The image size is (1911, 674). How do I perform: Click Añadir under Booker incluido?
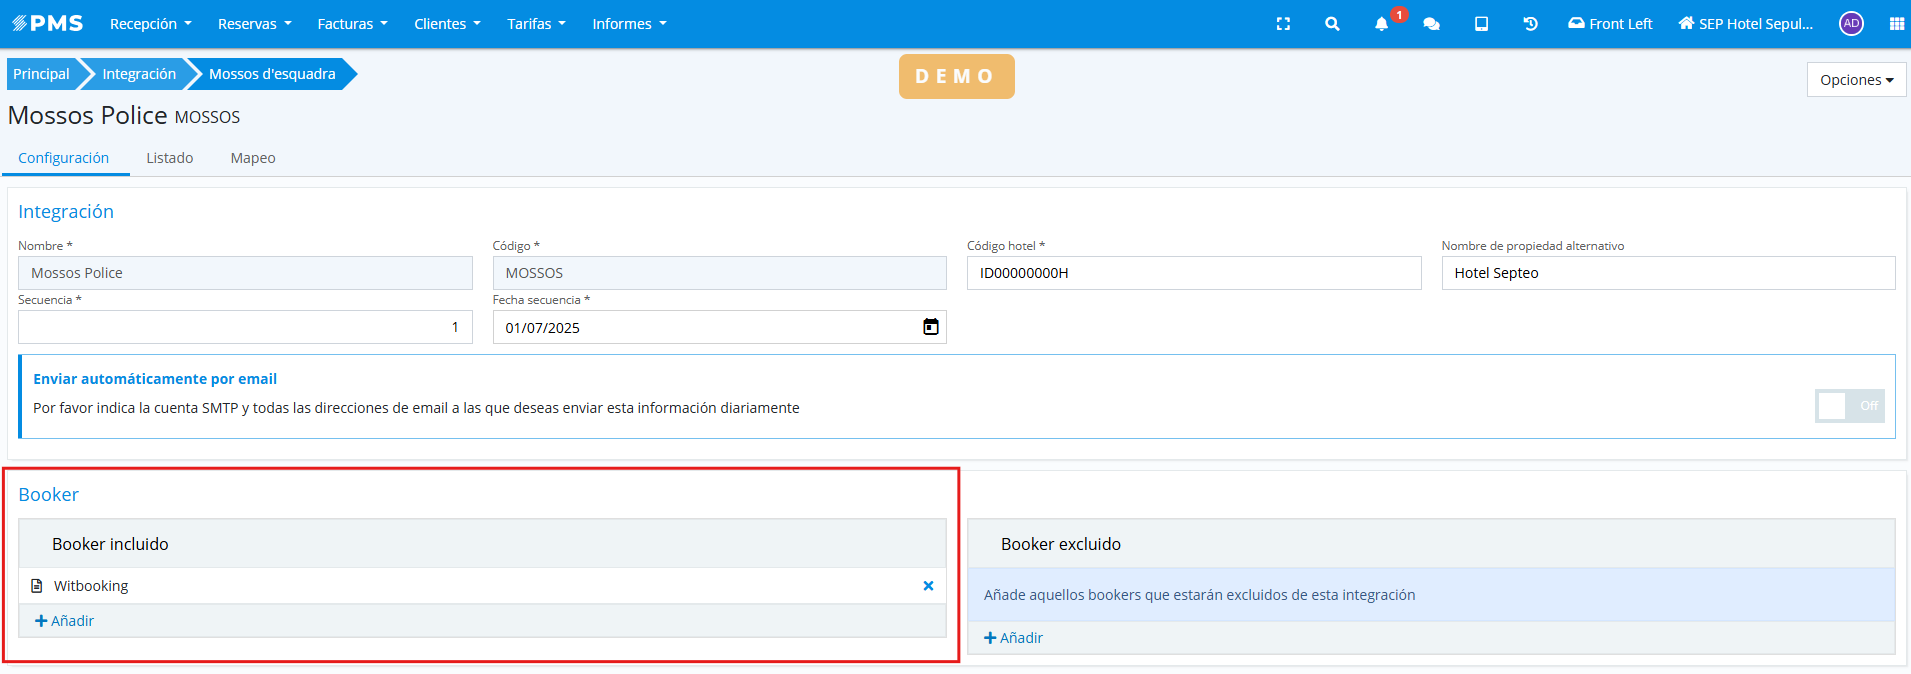point(65,621)
